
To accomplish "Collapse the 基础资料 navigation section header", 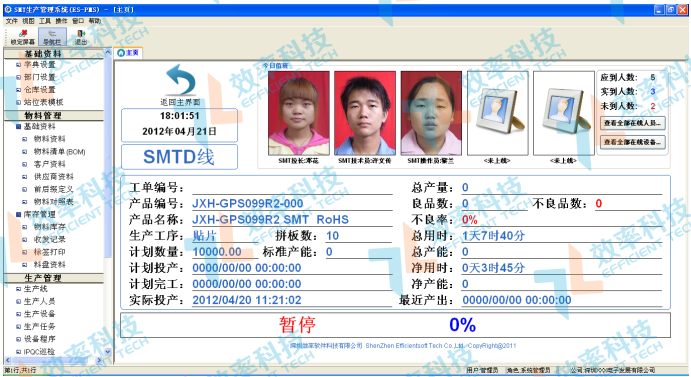I will coord(54,54).
